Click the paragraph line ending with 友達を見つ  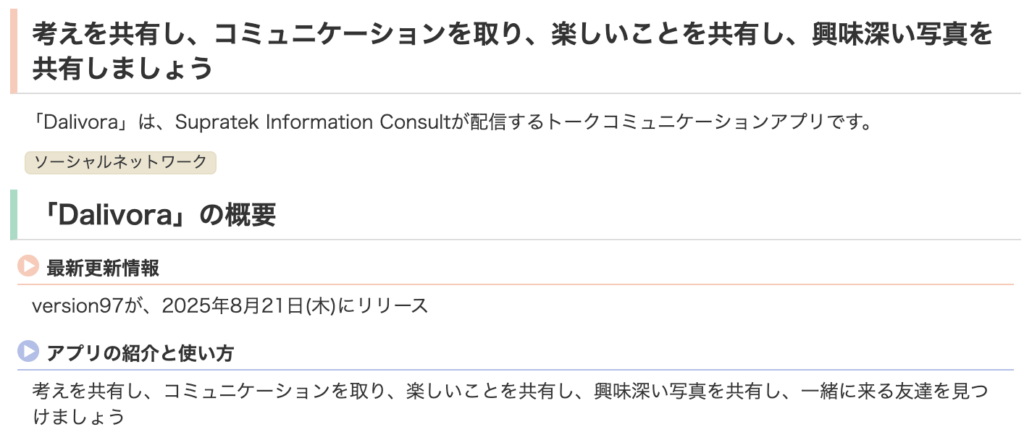point(510,392)
